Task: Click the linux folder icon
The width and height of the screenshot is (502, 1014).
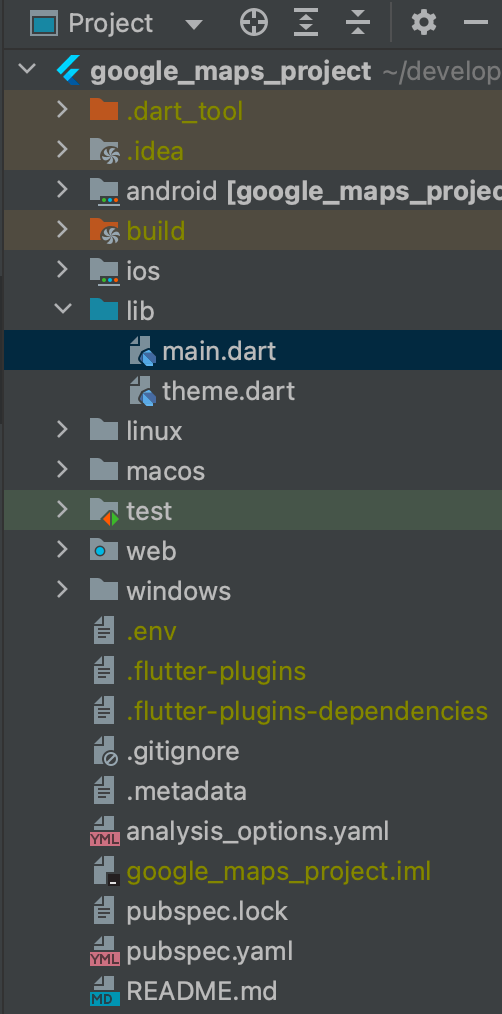Action: click(104, 431)
